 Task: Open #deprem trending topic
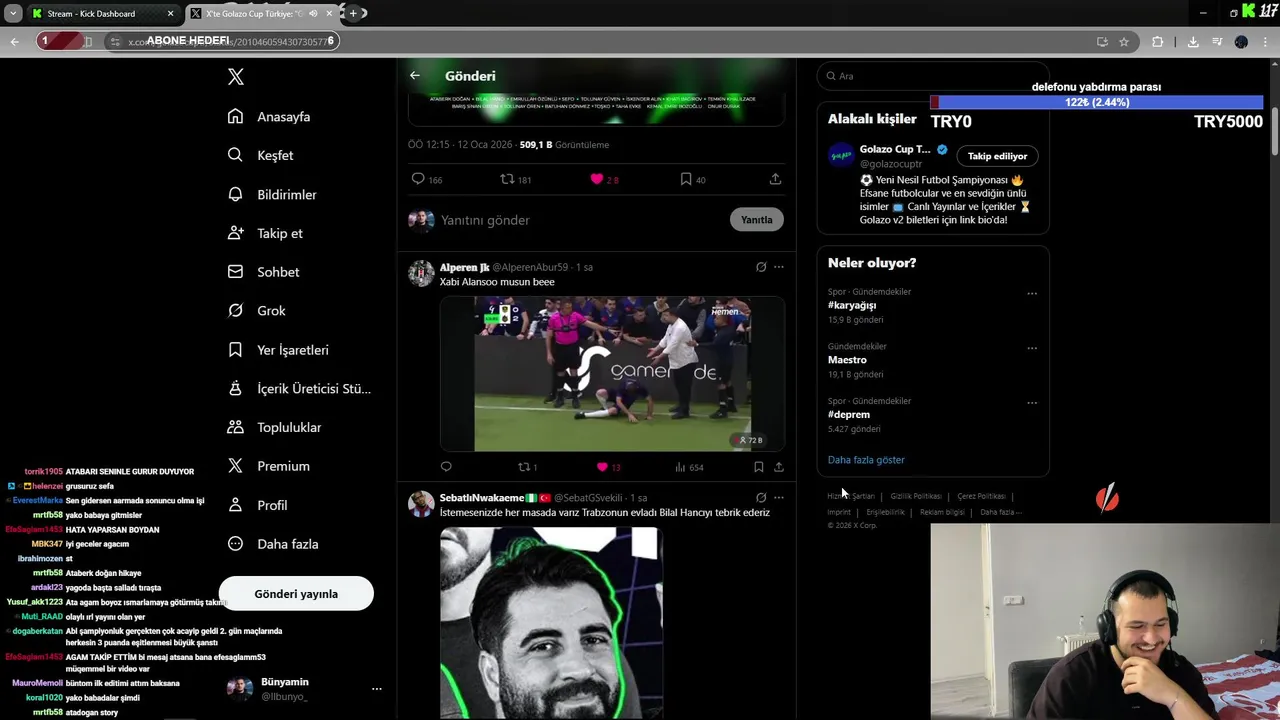pos(849,414)
